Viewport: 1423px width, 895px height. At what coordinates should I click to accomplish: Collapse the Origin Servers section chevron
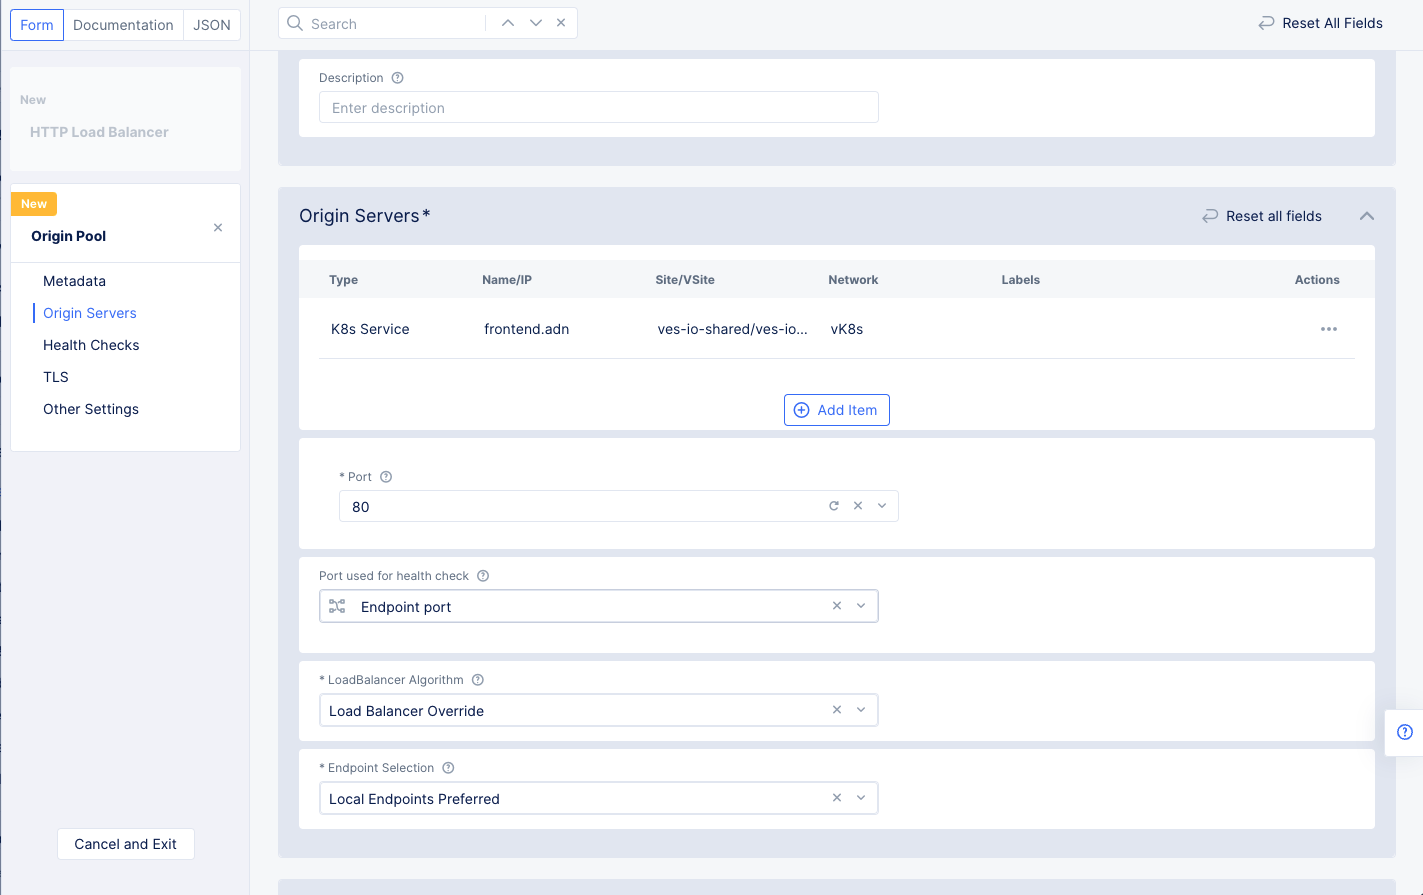coord(1367,216)
